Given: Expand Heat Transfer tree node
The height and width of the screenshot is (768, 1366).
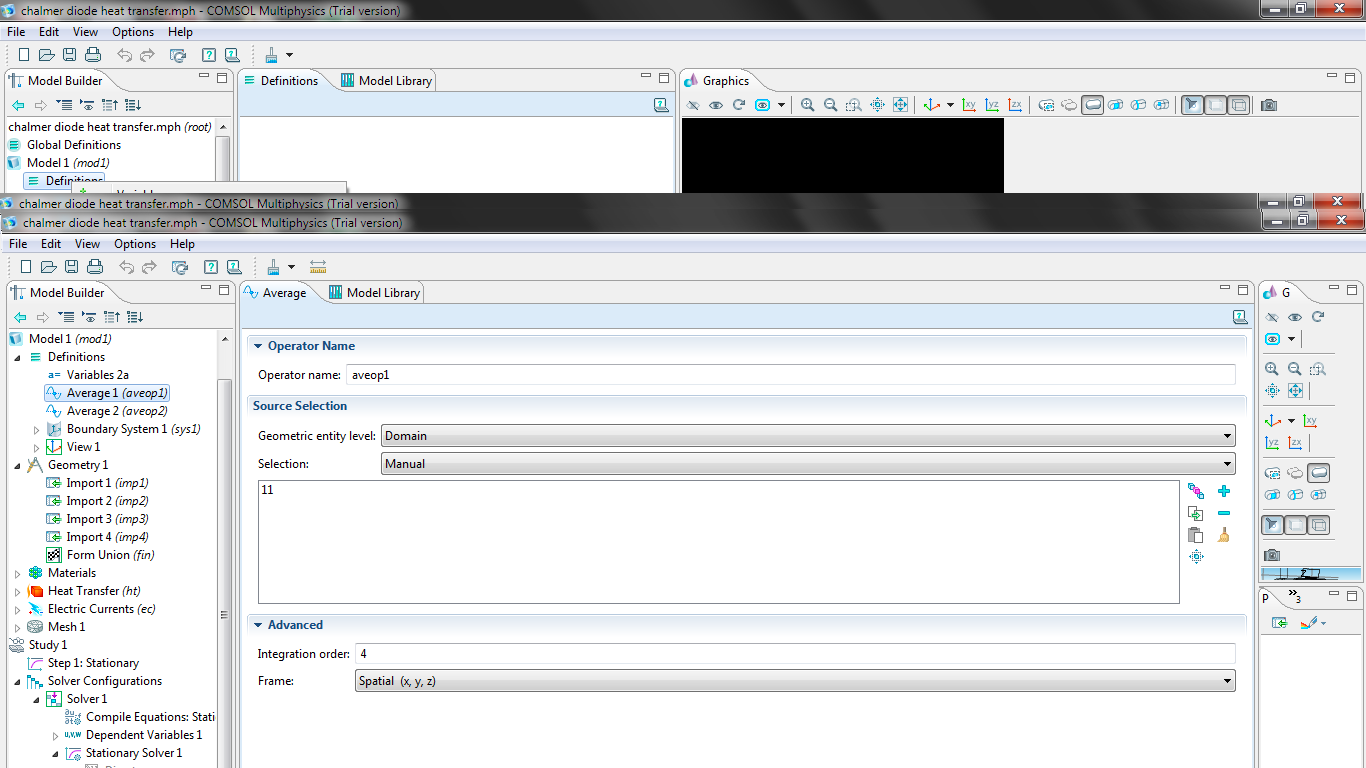Looking at the screenshot, I should (x=17, y=592).
